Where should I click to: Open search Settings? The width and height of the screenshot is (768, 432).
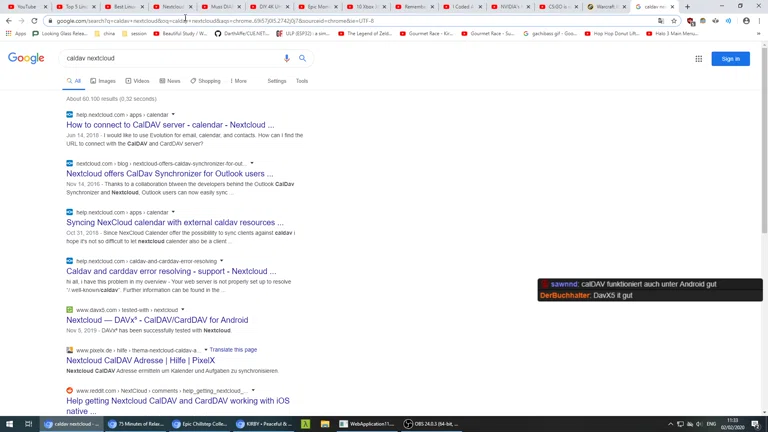coord(277,81)
